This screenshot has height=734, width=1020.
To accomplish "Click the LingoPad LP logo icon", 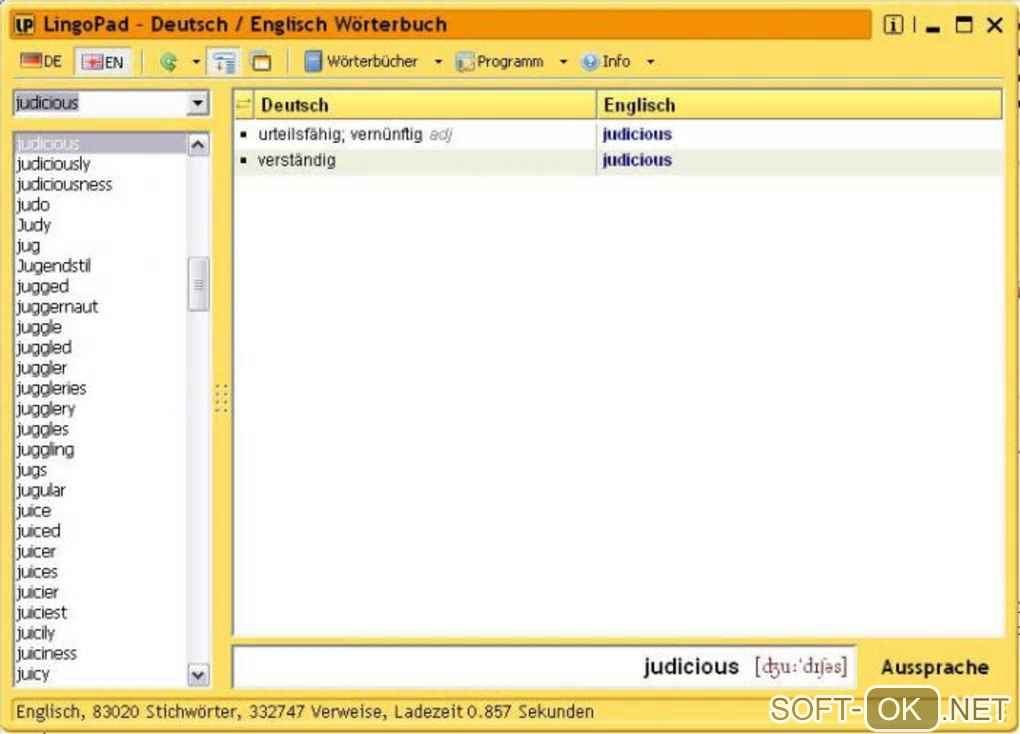I will pos(24,25).
